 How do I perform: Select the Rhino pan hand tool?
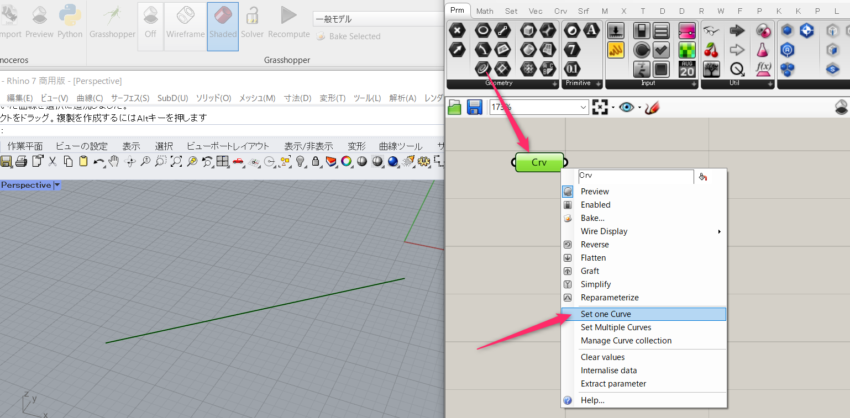[114, 161]
